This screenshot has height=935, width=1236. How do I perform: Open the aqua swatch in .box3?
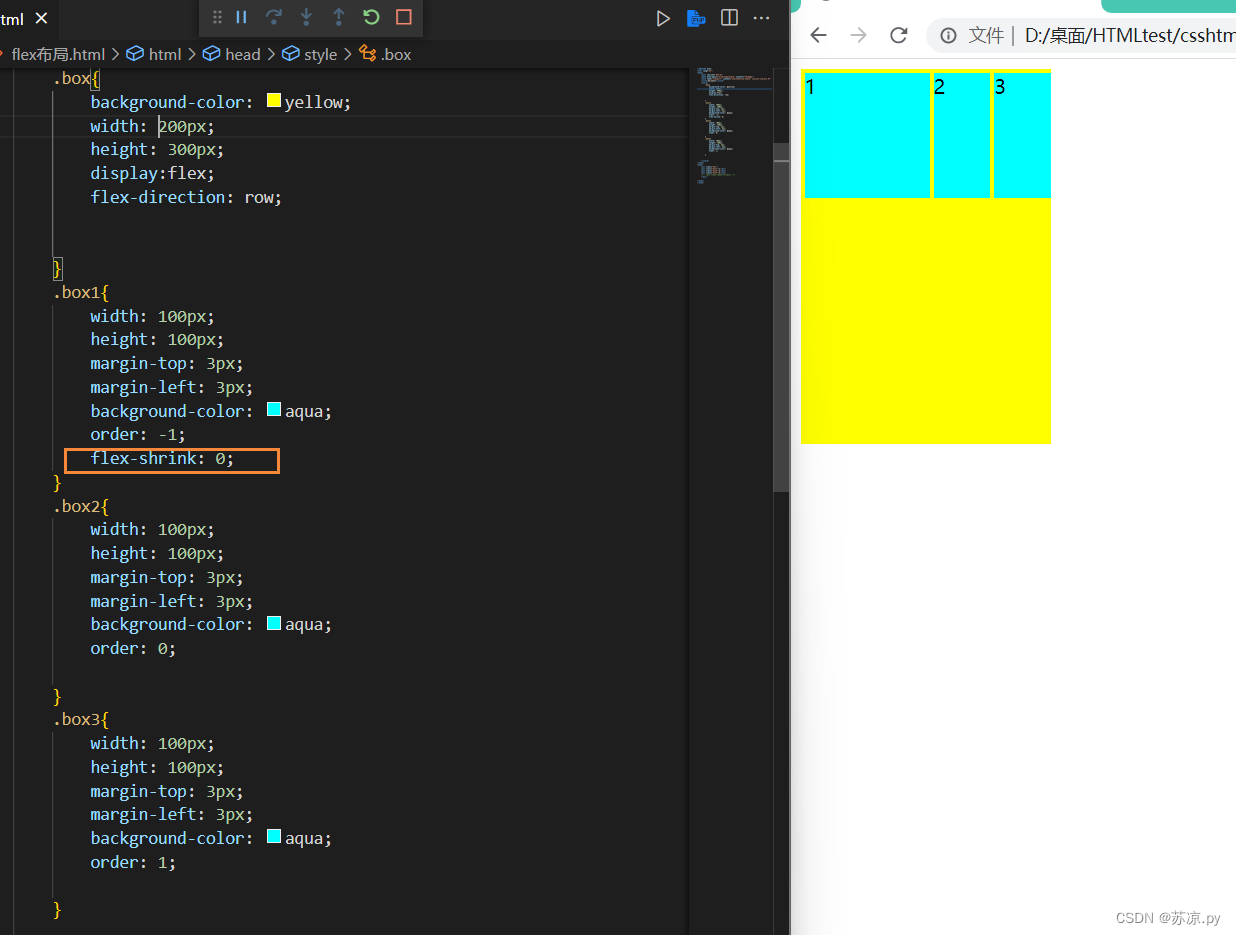[x=274, y=837]
